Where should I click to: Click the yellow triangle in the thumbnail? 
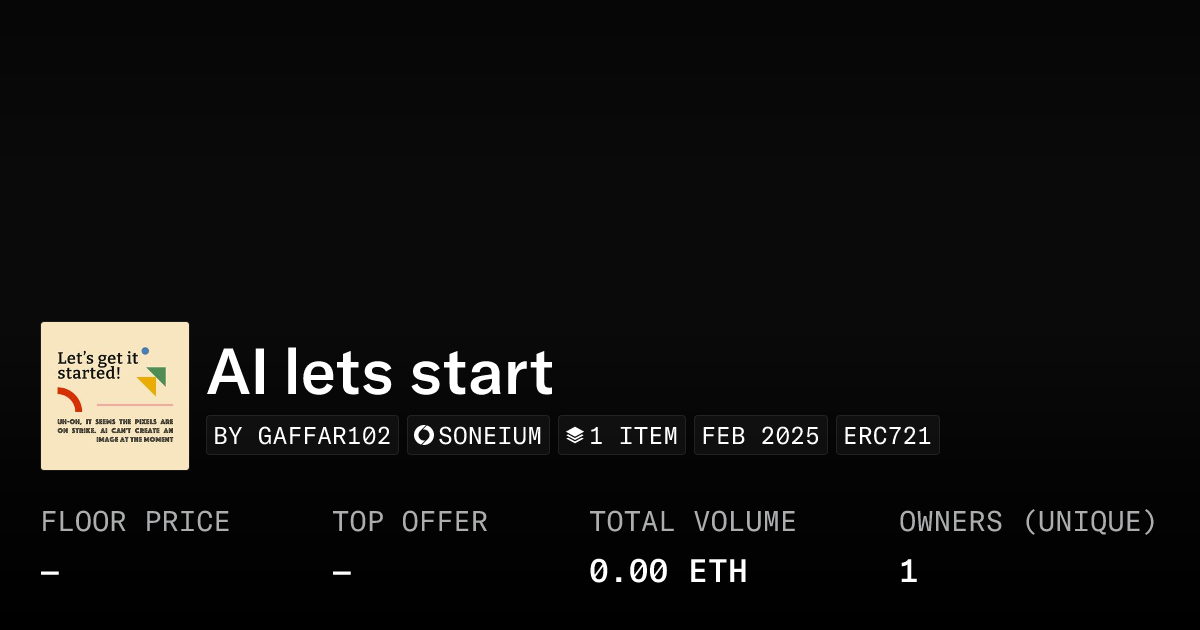[148, 385]
